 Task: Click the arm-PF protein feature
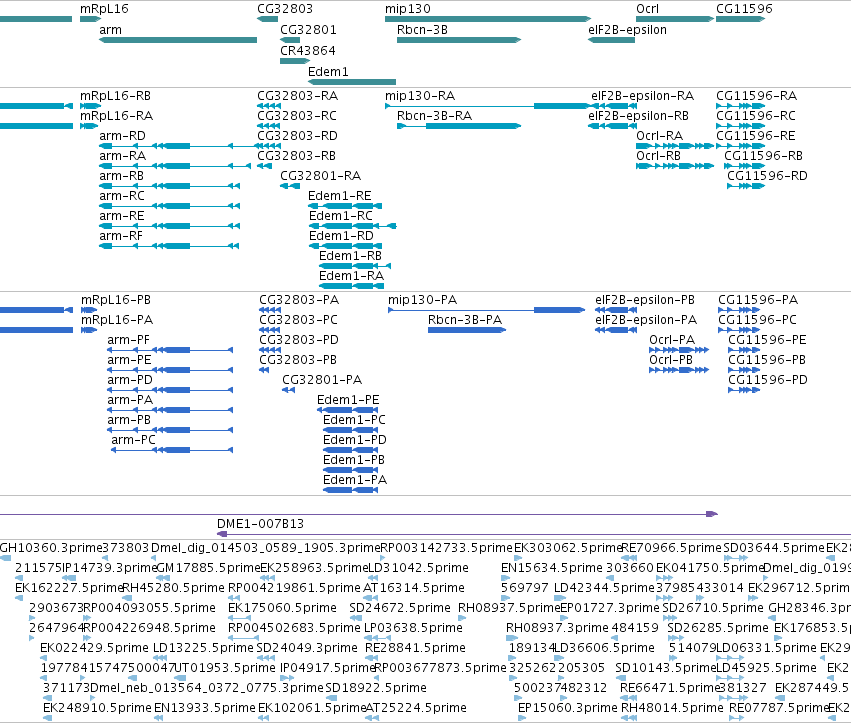[x=170, y=350]
